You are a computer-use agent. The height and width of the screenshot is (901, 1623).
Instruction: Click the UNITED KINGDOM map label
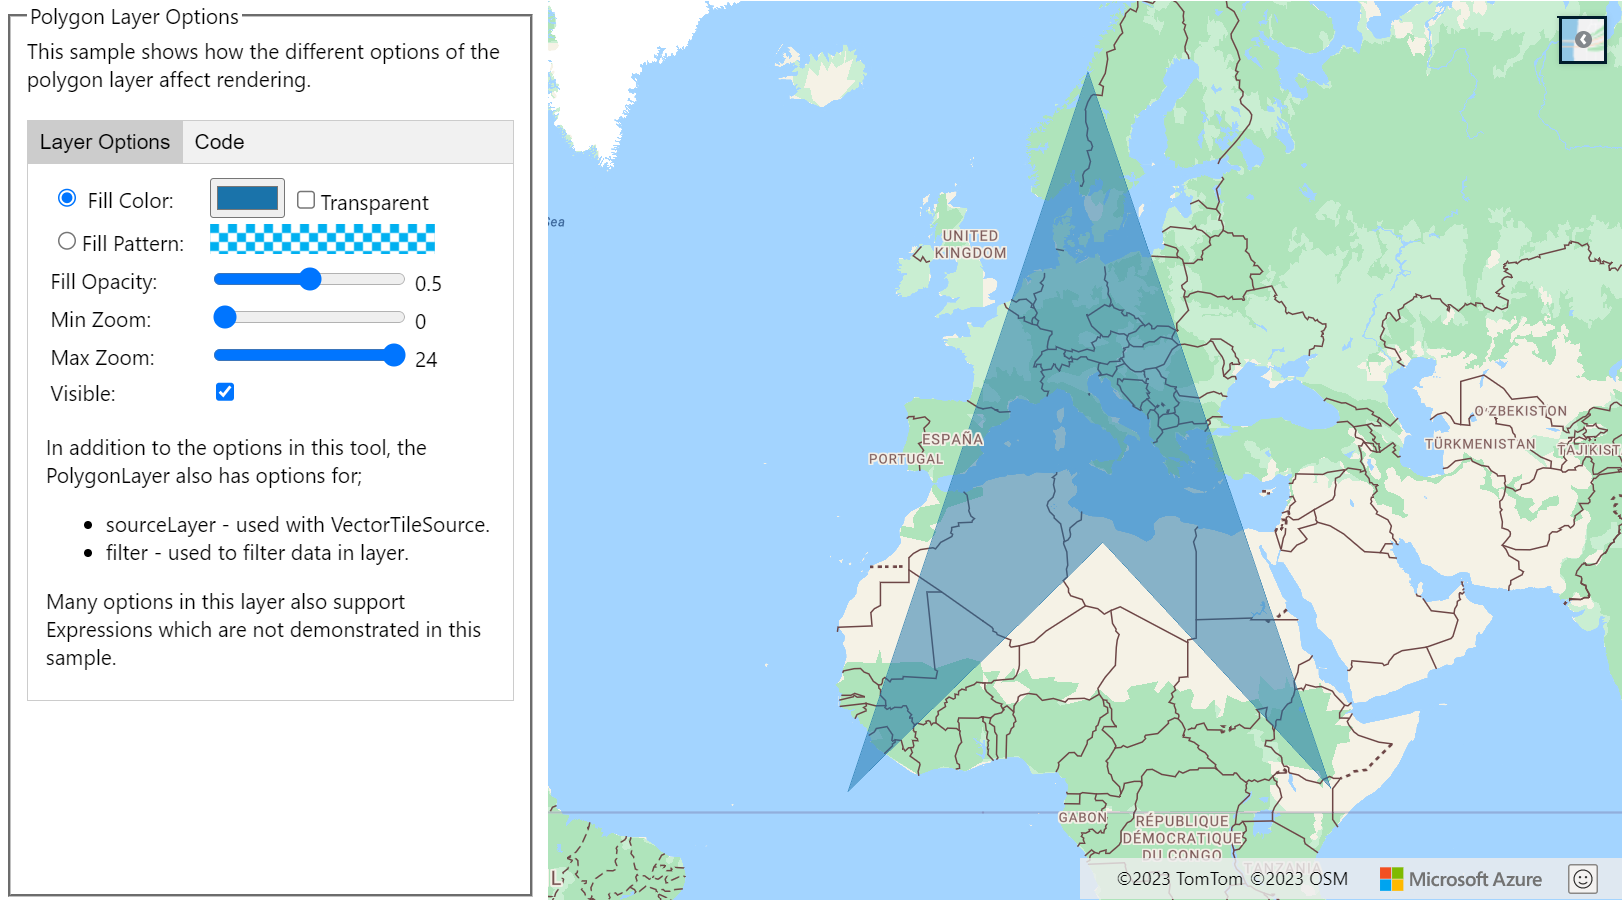970,244
